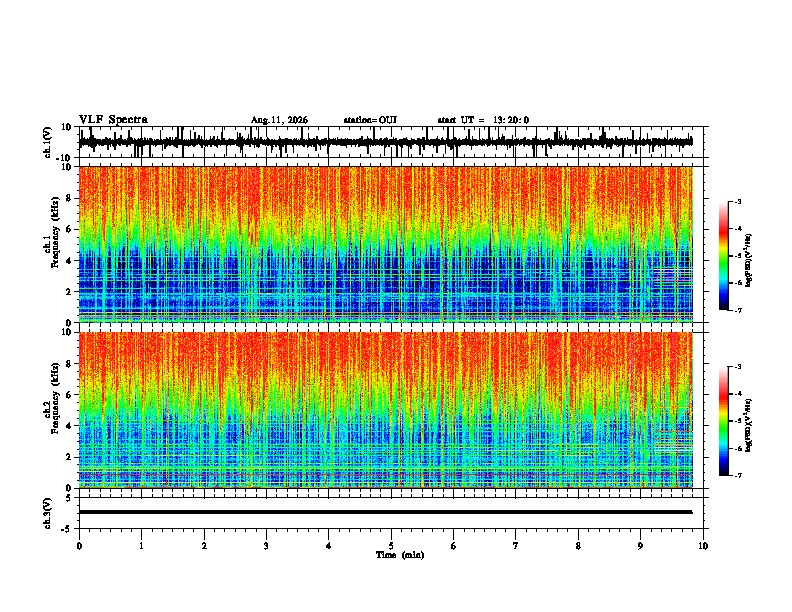The height and width of the screenshot is (612, 792).
Task: Click the ch.2 color scale bar
Action: 724,421
